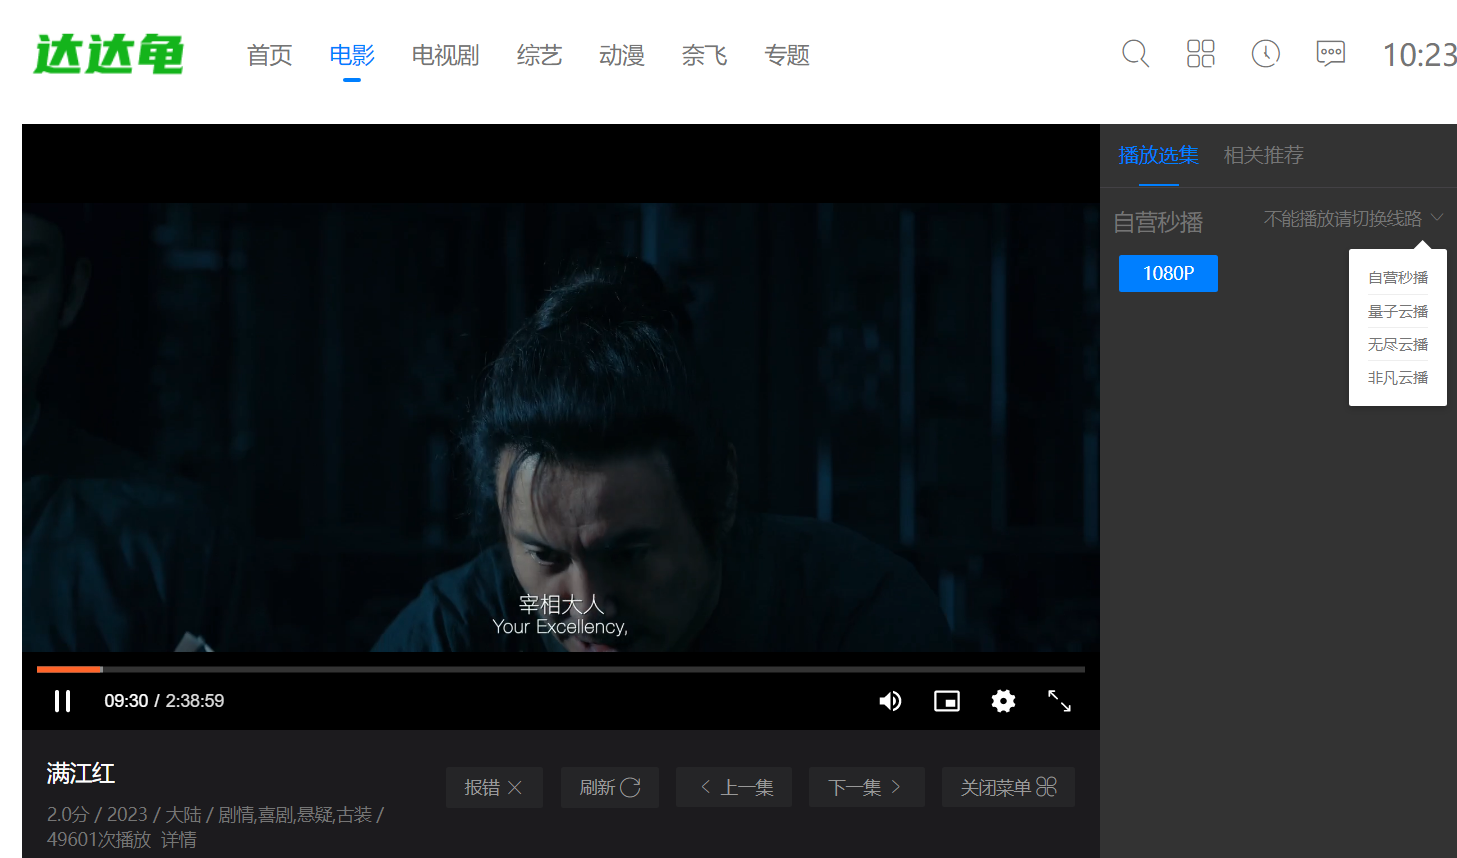Go to previous episode 上一集
The image size is (1457, 858).
734,787
